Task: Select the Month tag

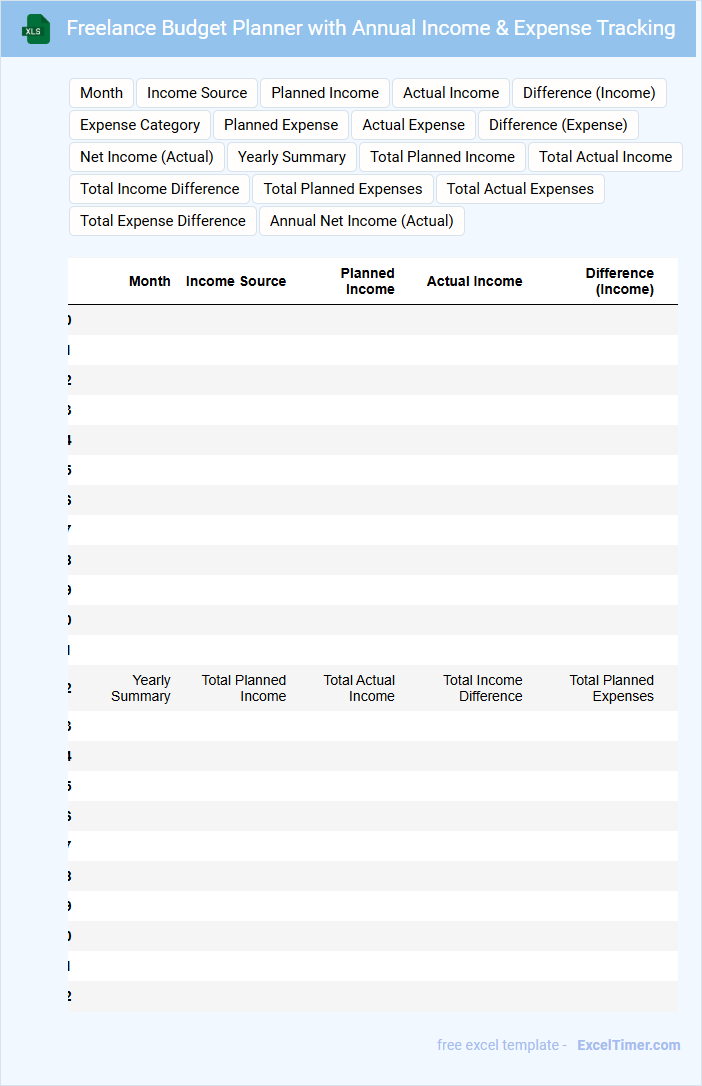Action: click(101, 93)
